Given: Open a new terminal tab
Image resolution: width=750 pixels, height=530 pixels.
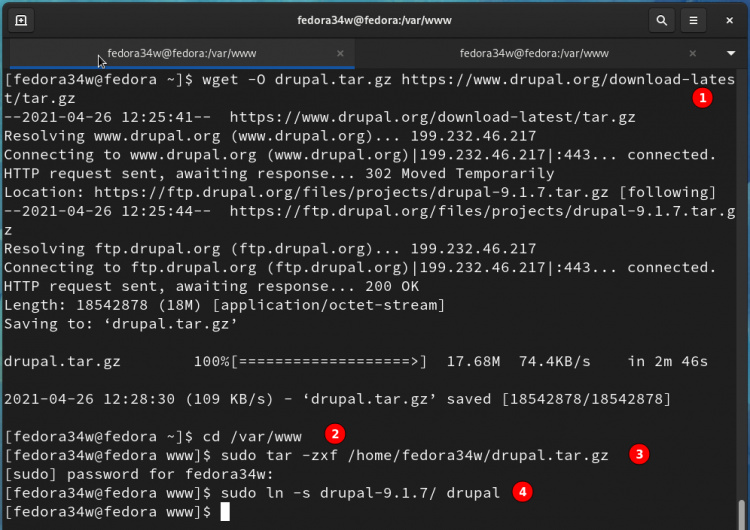Looking at the screenshot, I should (21, 20).
